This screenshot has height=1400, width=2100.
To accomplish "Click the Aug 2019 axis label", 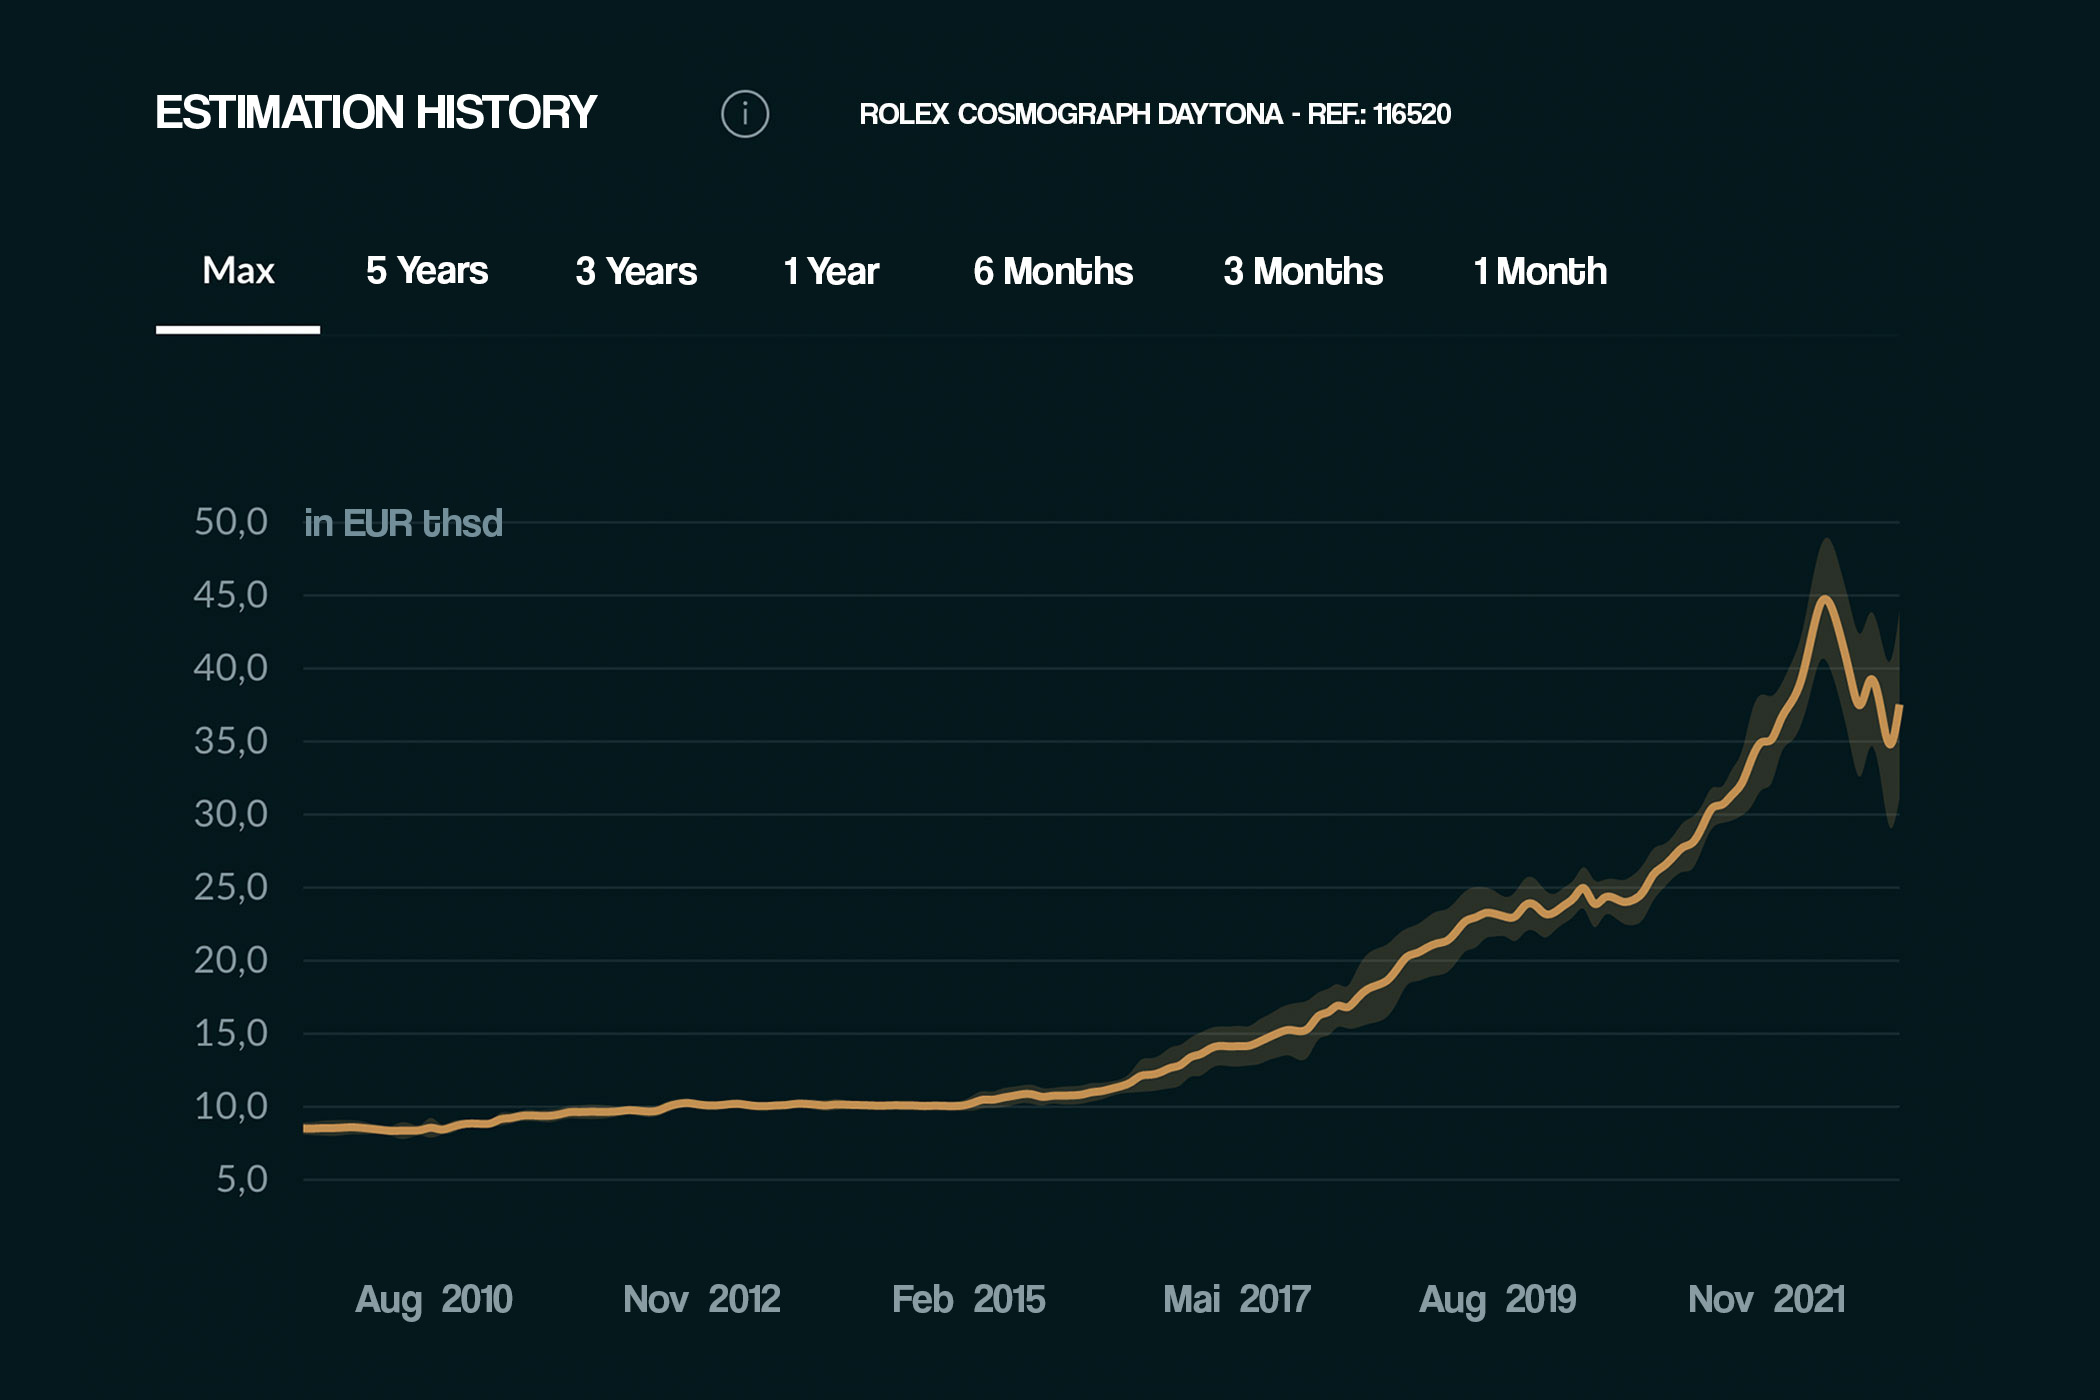I will (1497, 1299).
